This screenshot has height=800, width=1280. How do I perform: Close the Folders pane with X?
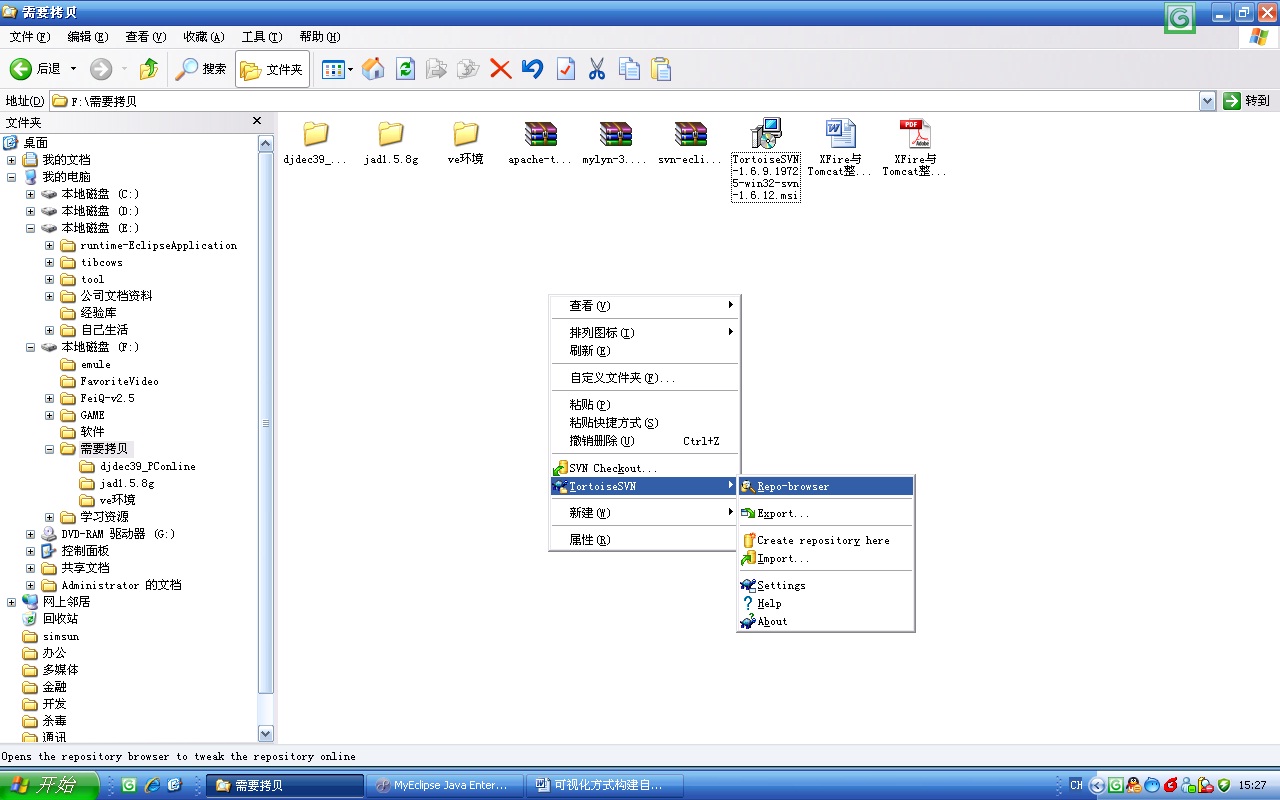[257, 121]
